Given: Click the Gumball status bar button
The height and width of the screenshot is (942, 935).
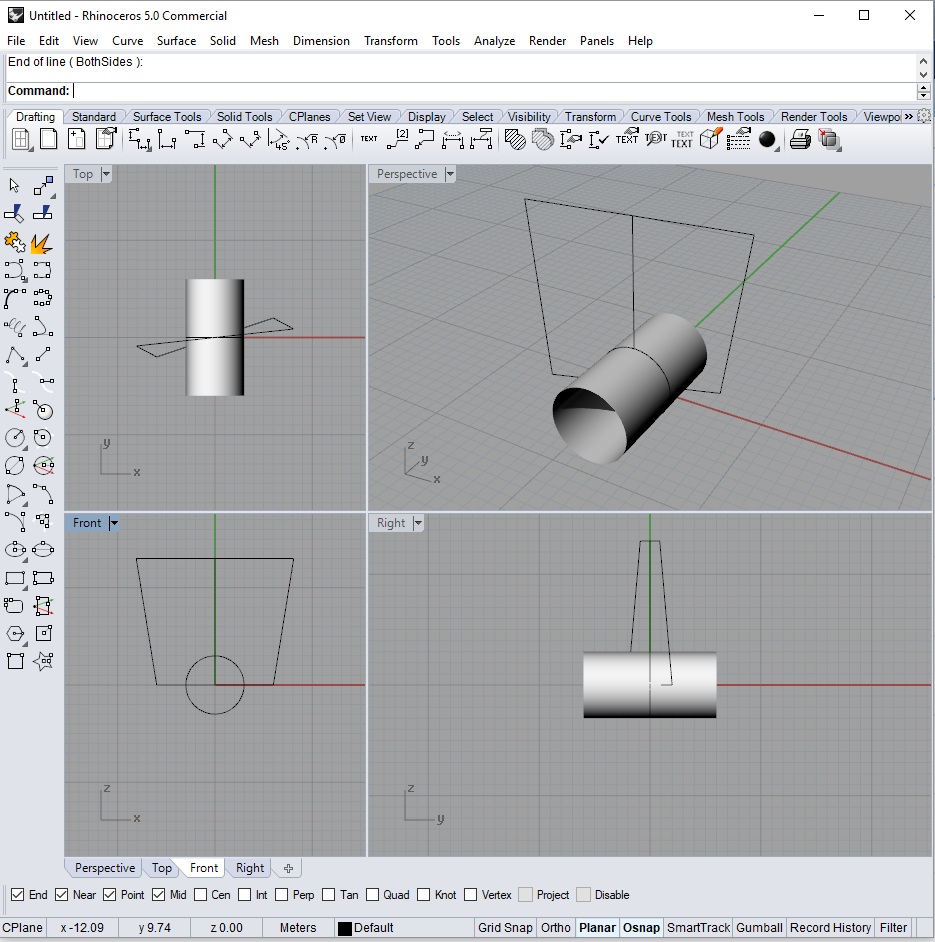Looking at the screenshot, I should pos(760,927).
